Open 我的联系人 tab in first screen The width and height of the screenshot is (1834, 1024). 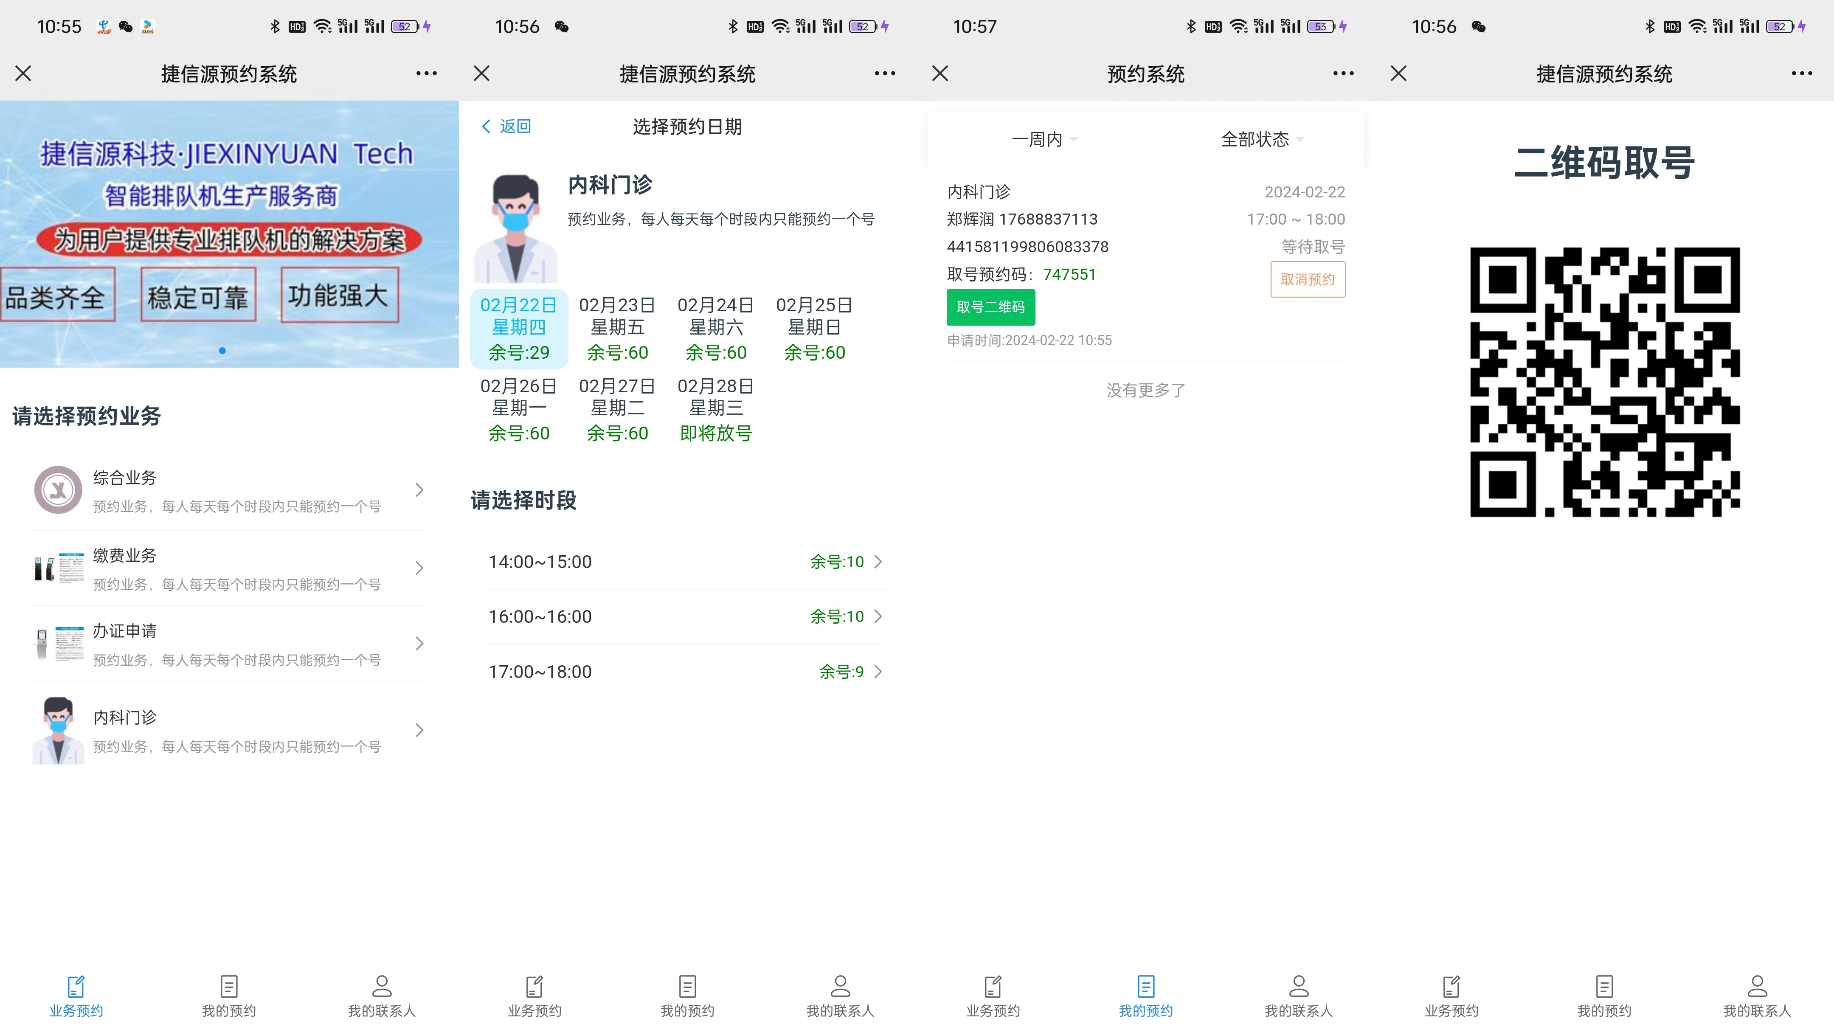pos(381,996)
